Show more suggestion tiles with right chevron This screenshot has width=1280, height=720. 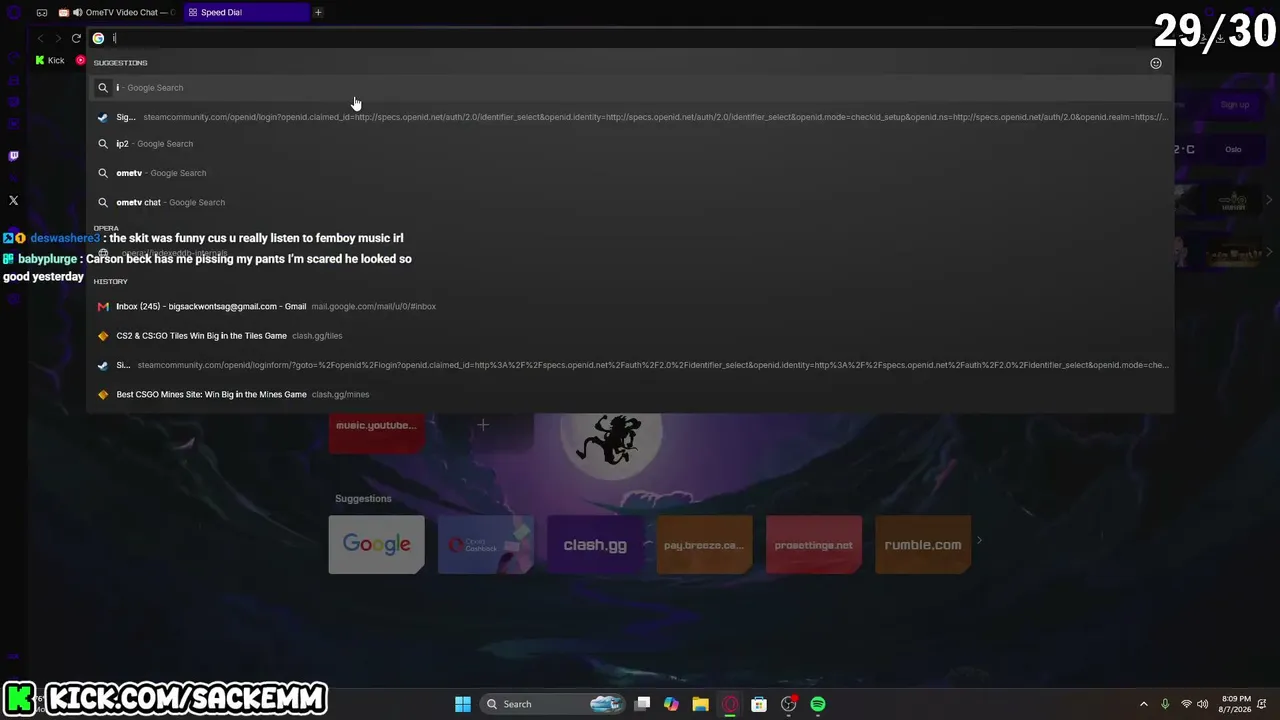tap(979, 541)
